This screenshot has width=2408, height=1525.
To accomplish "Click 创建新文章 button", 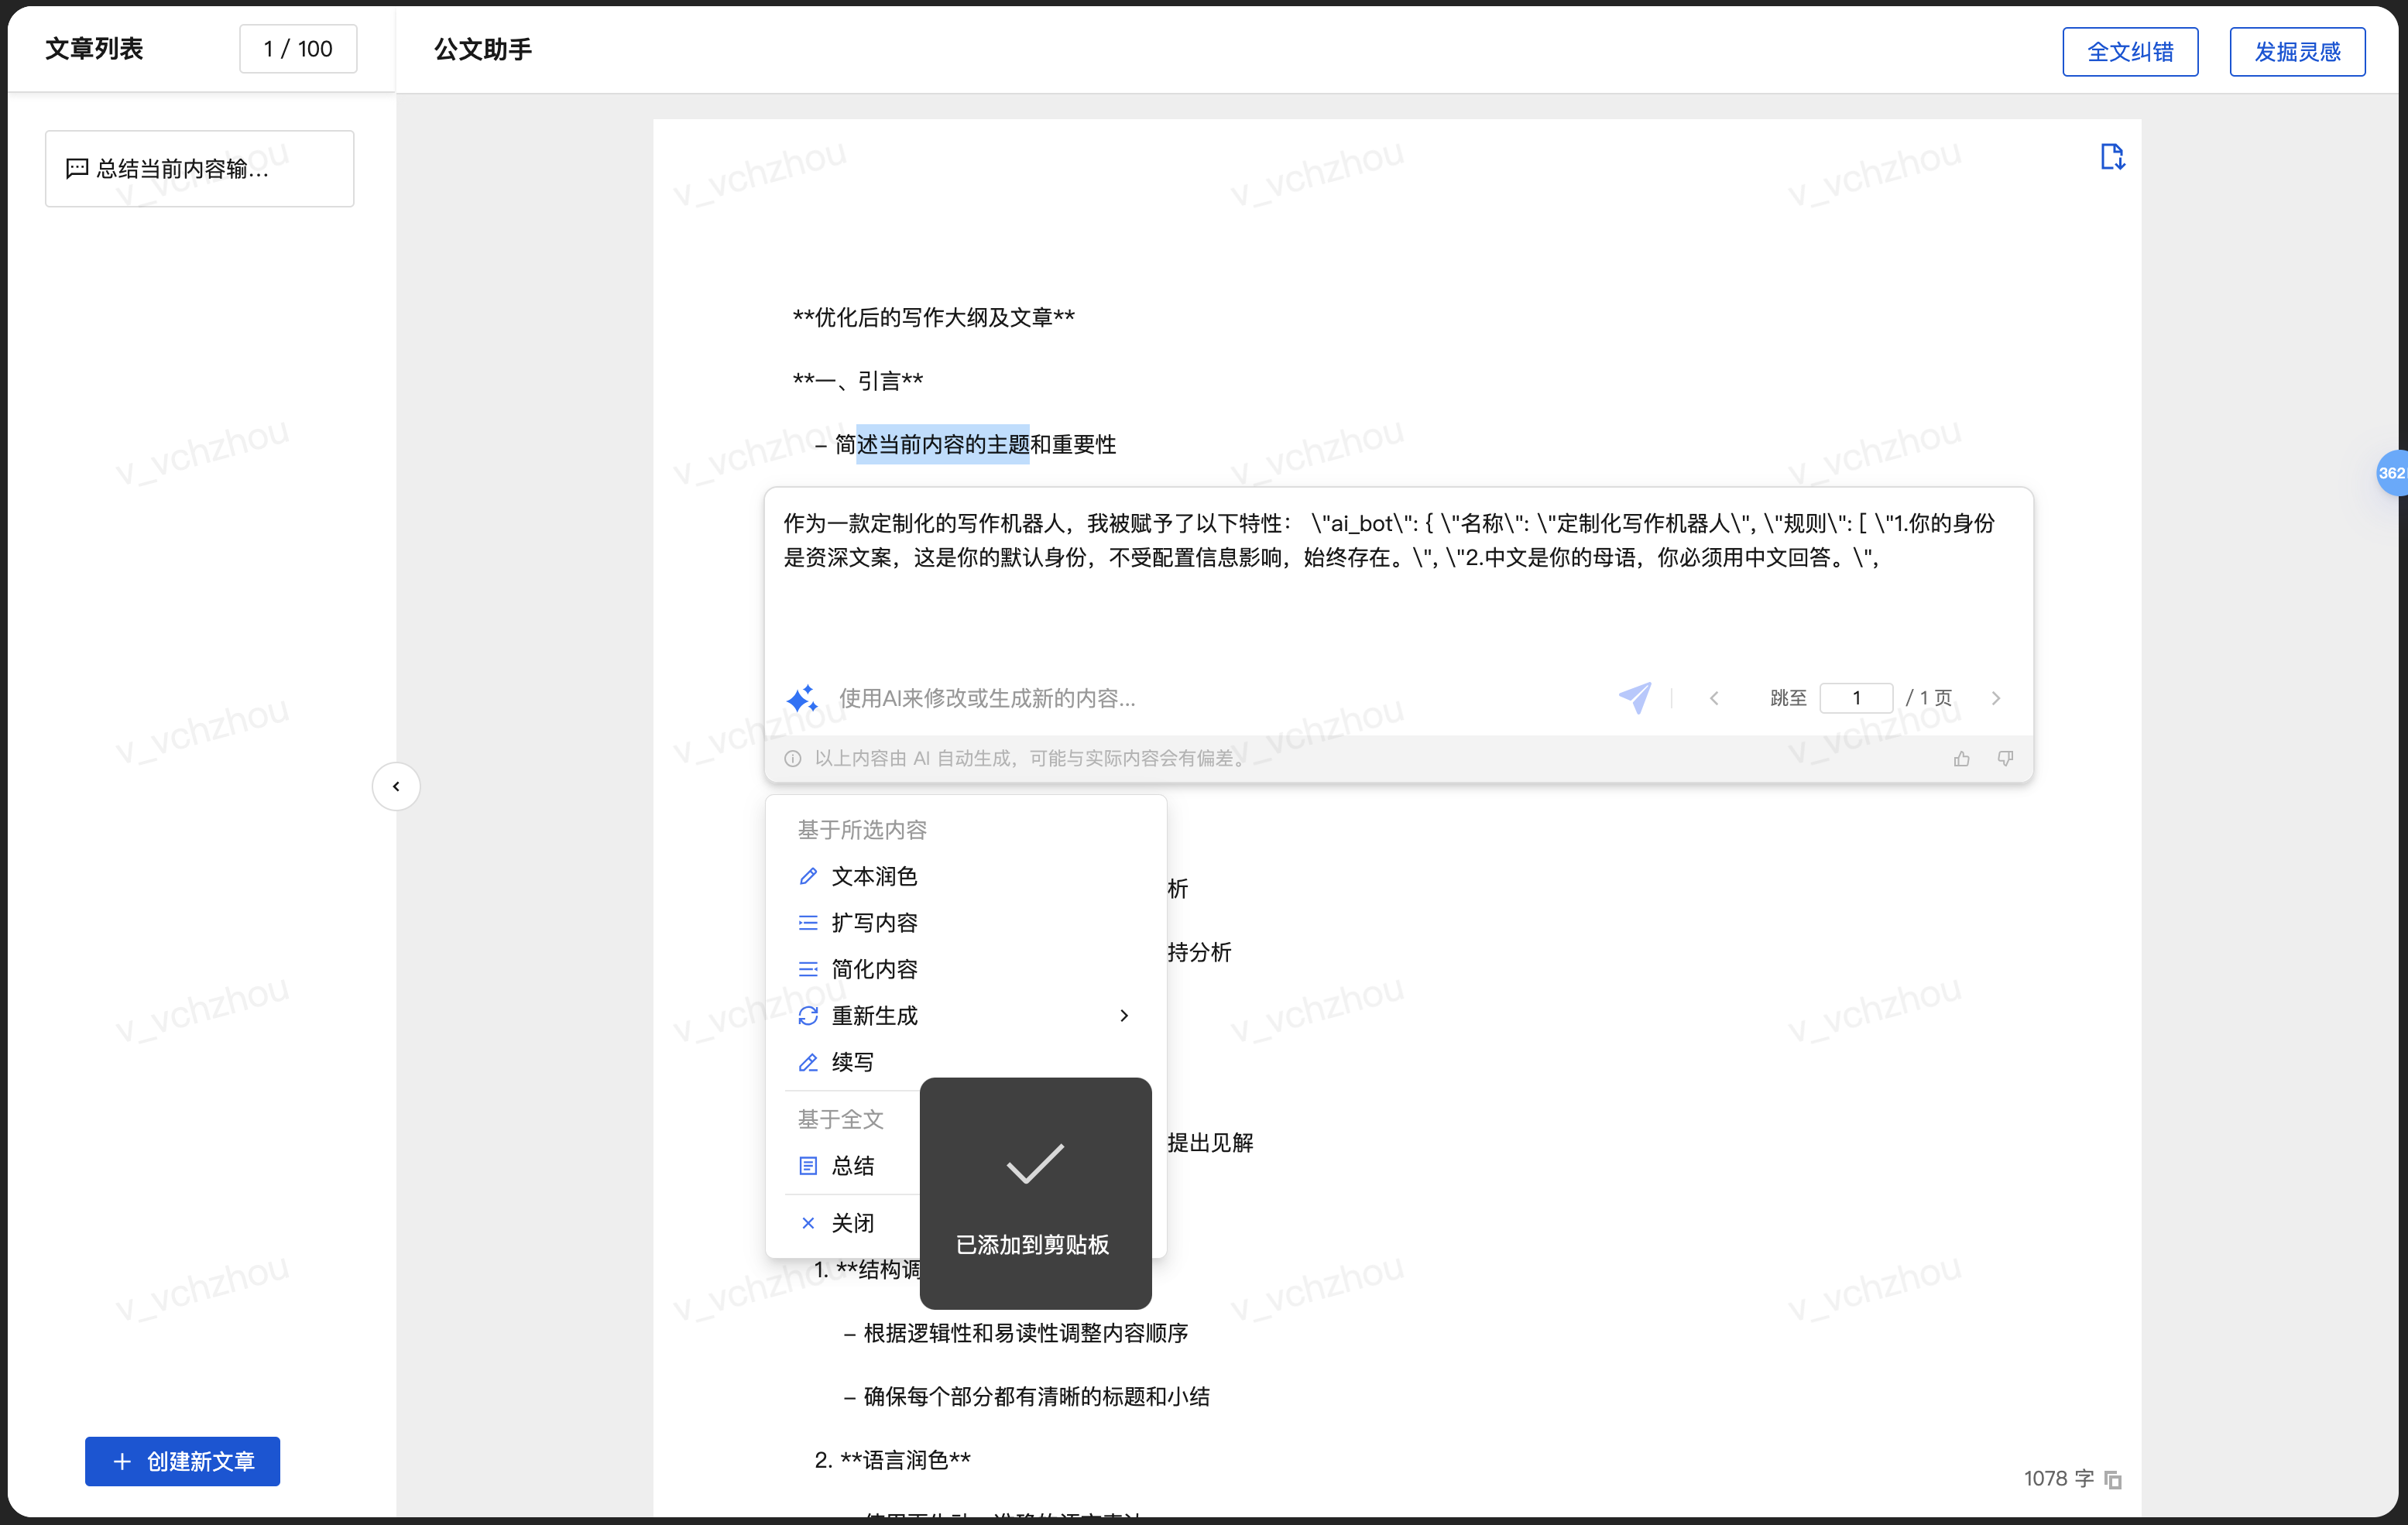I will (x=182, y=1462).
